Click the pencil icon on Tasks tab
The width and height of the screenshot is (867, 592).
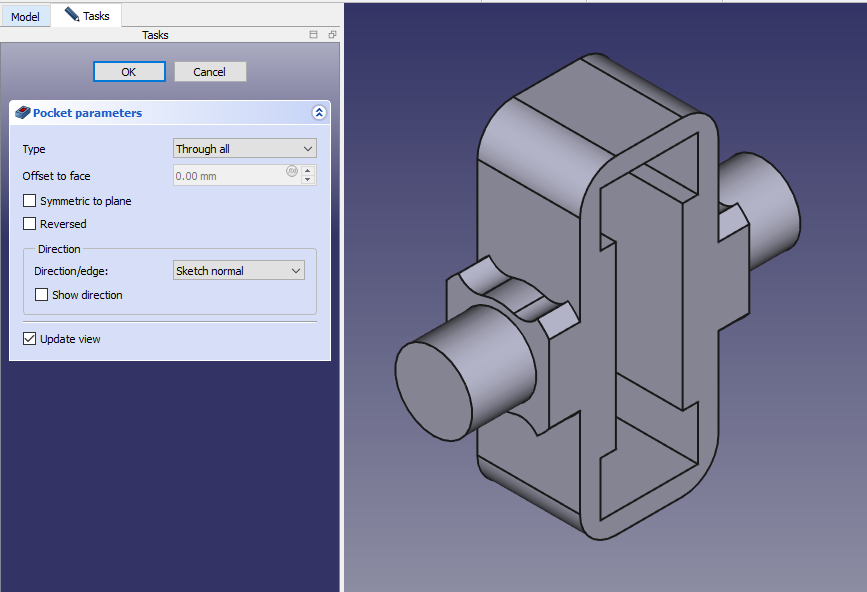tap(71, 15)
